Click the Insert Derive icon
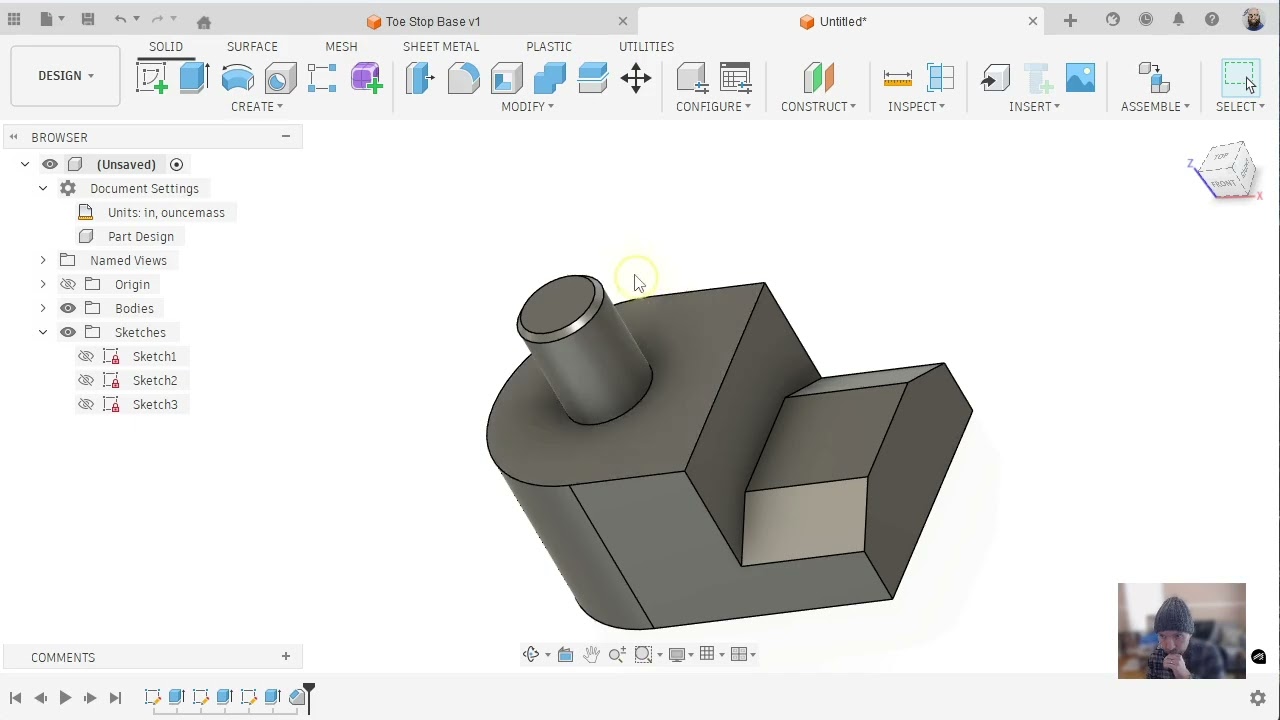1280x720 pixels. [995, 78]
